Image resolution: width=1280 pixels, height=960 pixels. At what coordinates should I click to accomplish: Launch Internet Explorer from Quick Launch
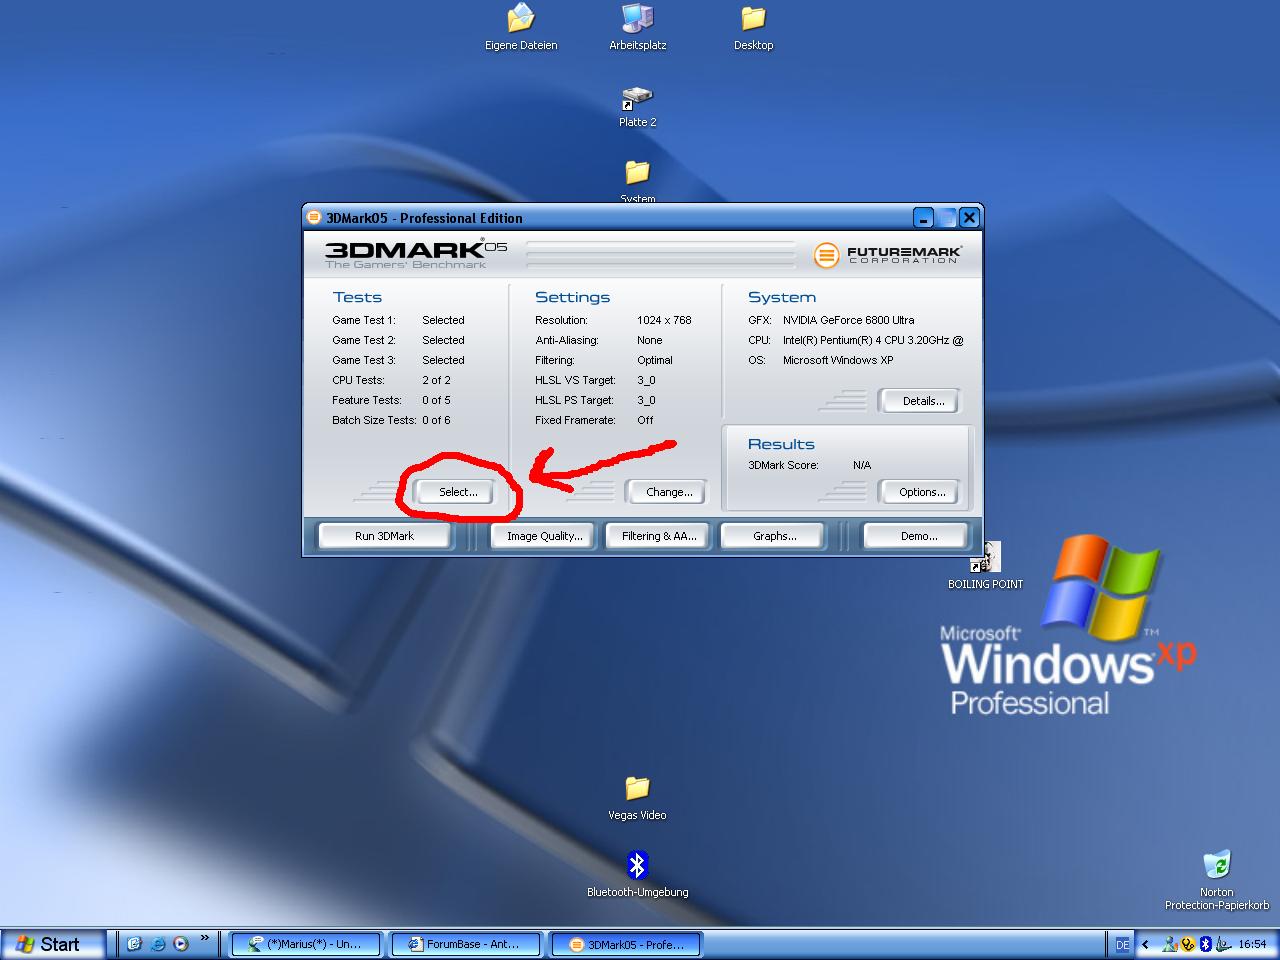click(158, 943)
